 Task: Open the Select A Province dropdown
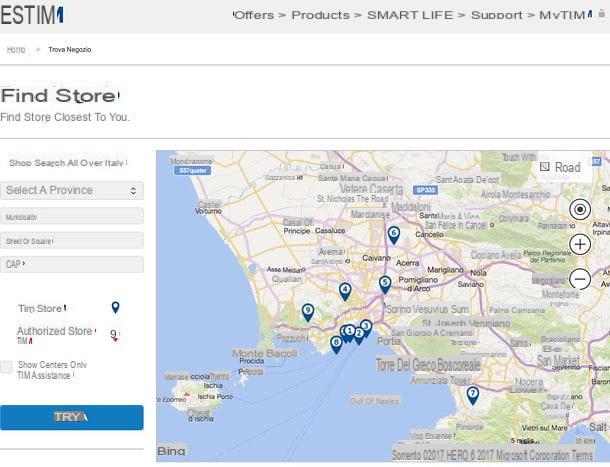pos(72,190)
